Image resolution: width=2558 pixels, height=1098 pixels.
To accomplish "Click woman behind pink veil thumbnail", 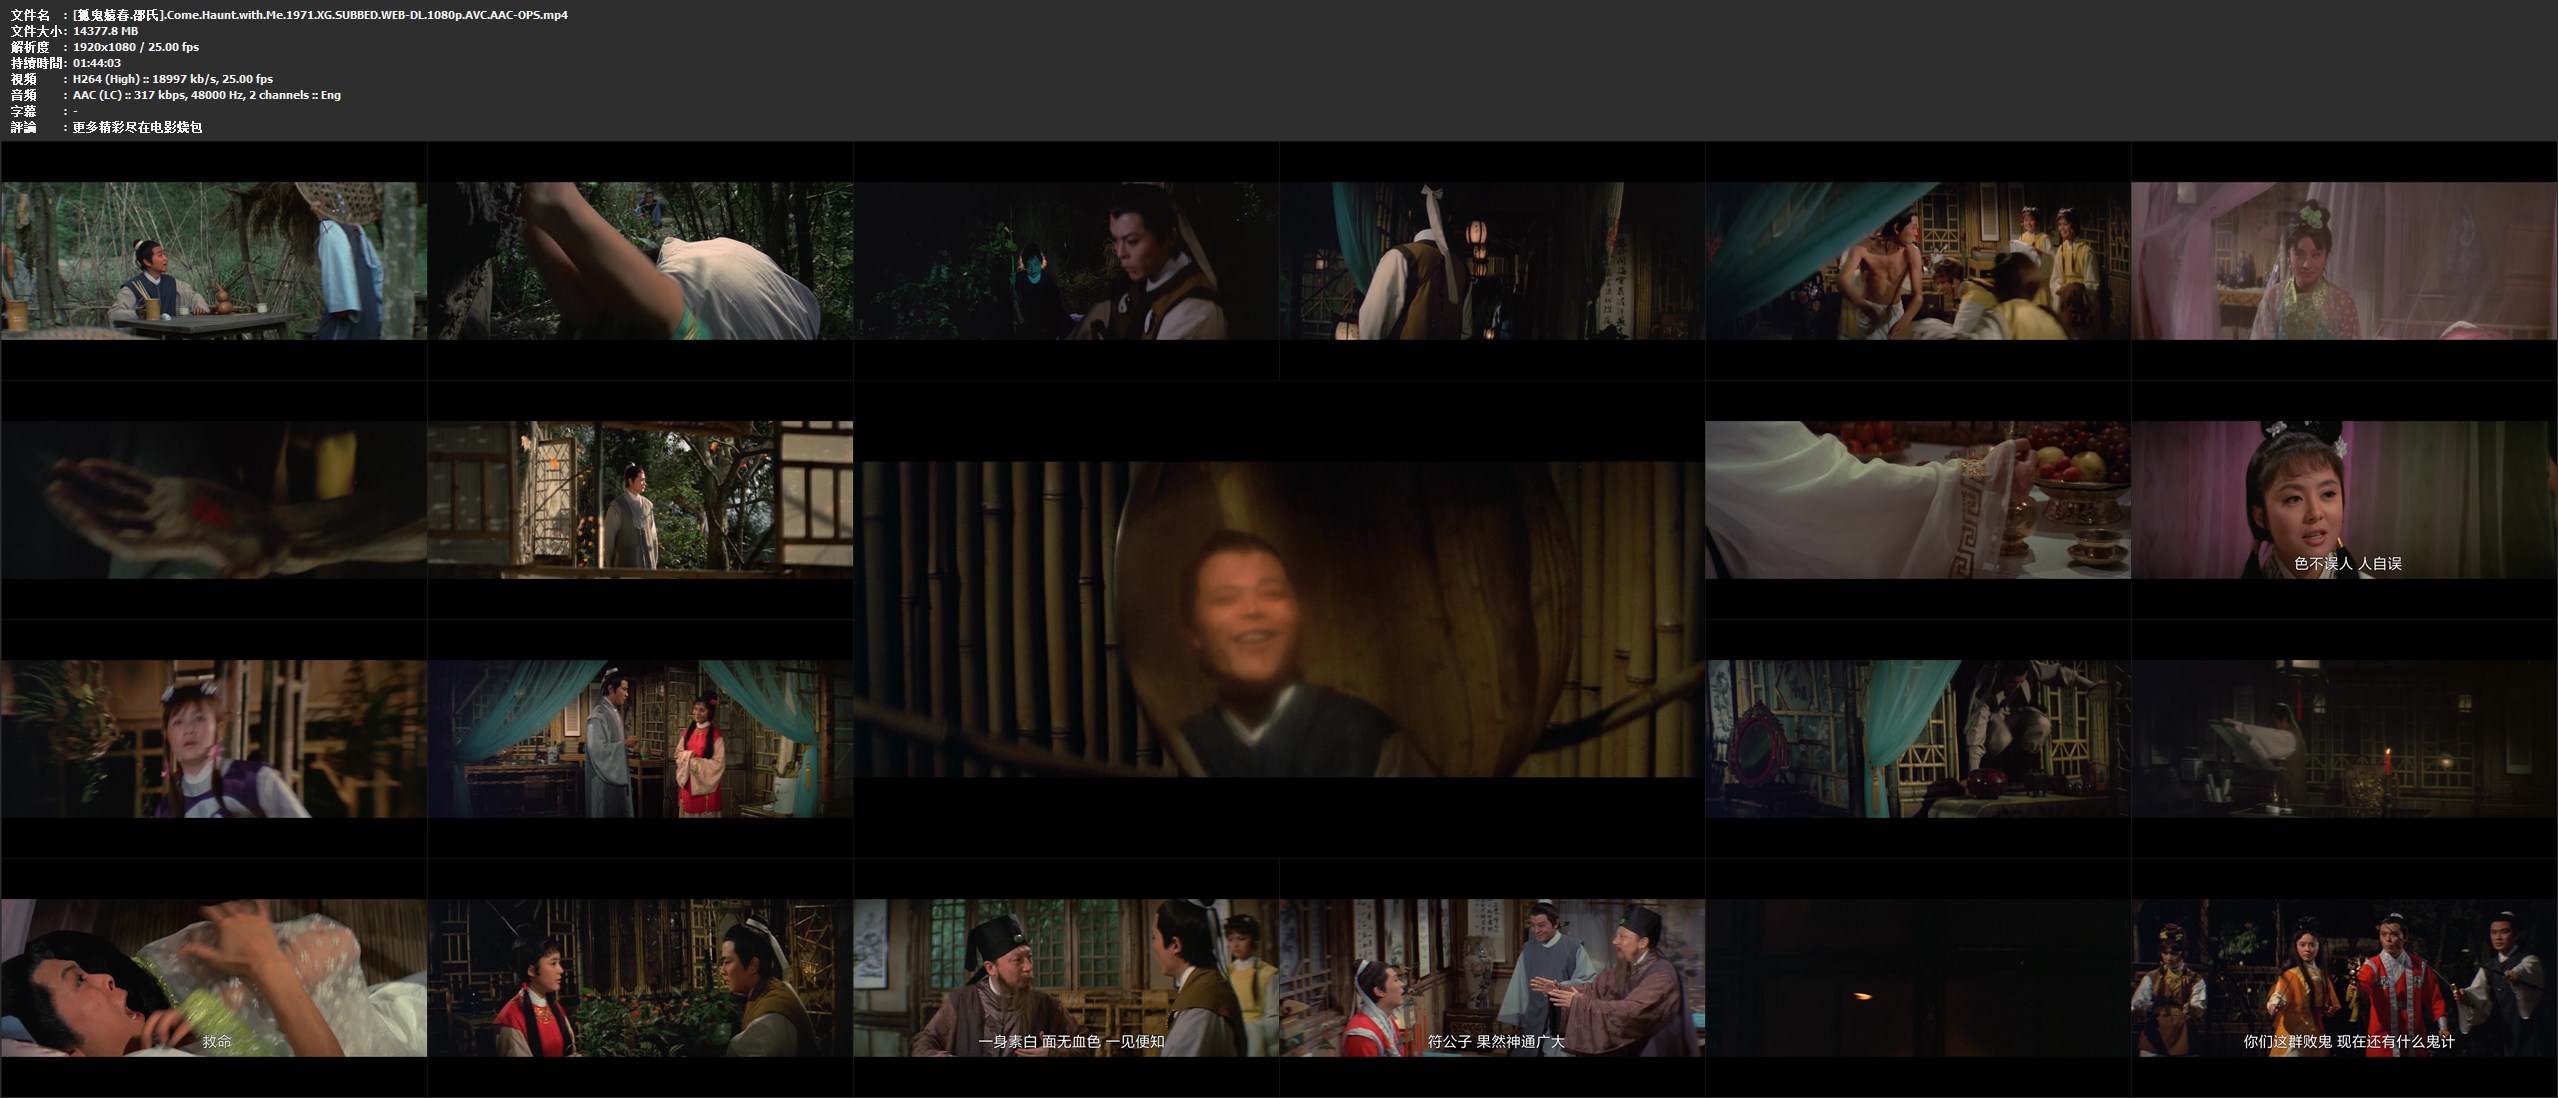I will click(2343, 260).
